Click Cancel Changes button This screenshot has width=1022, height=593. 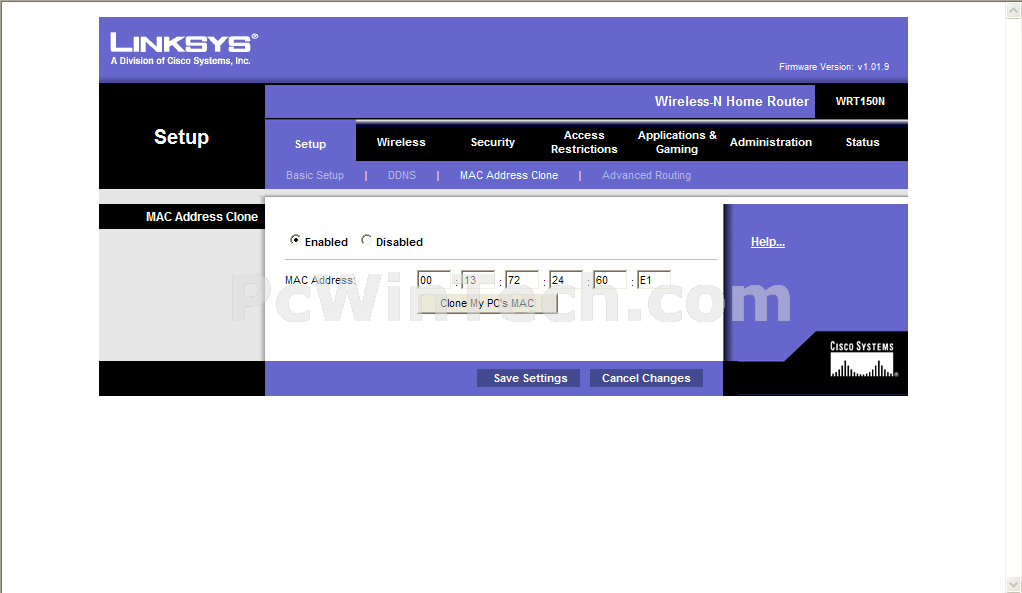pos(646,378)
